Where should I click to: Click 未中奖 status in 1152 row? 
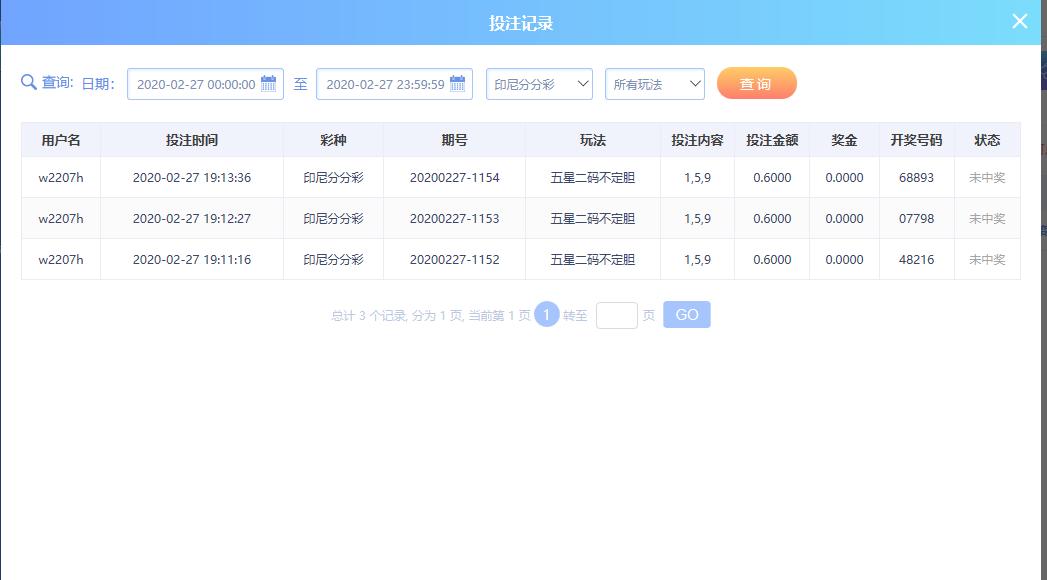pyautogui.click(x=987, y=260)
